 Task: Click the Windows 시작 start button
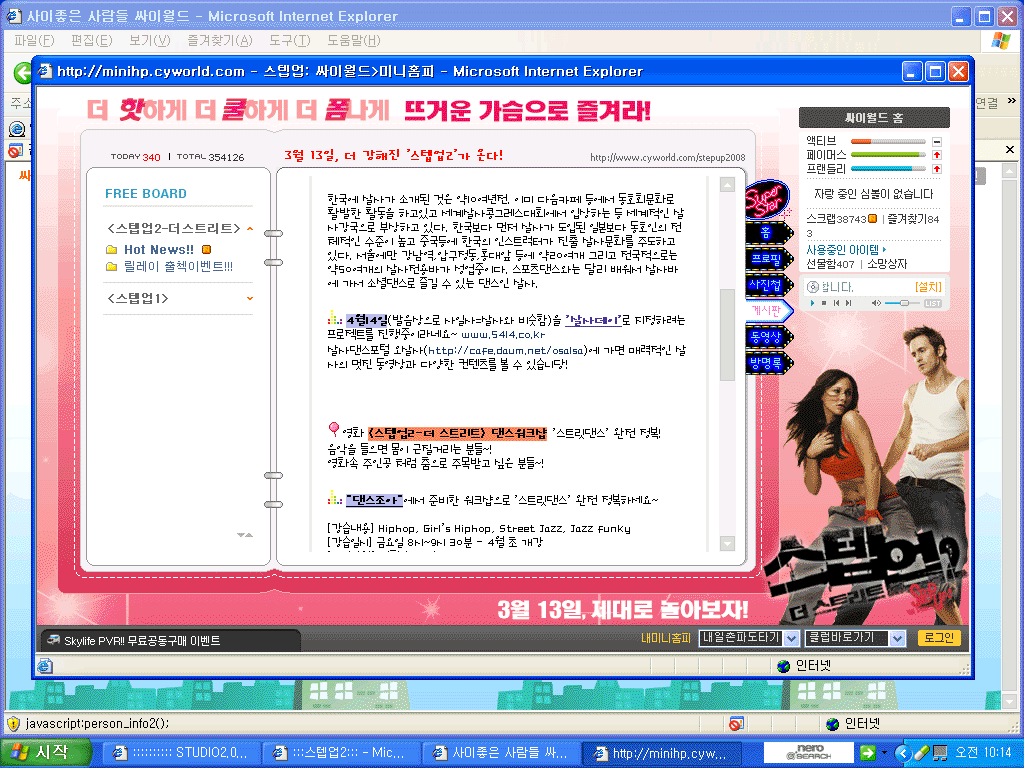click(46, 752)
